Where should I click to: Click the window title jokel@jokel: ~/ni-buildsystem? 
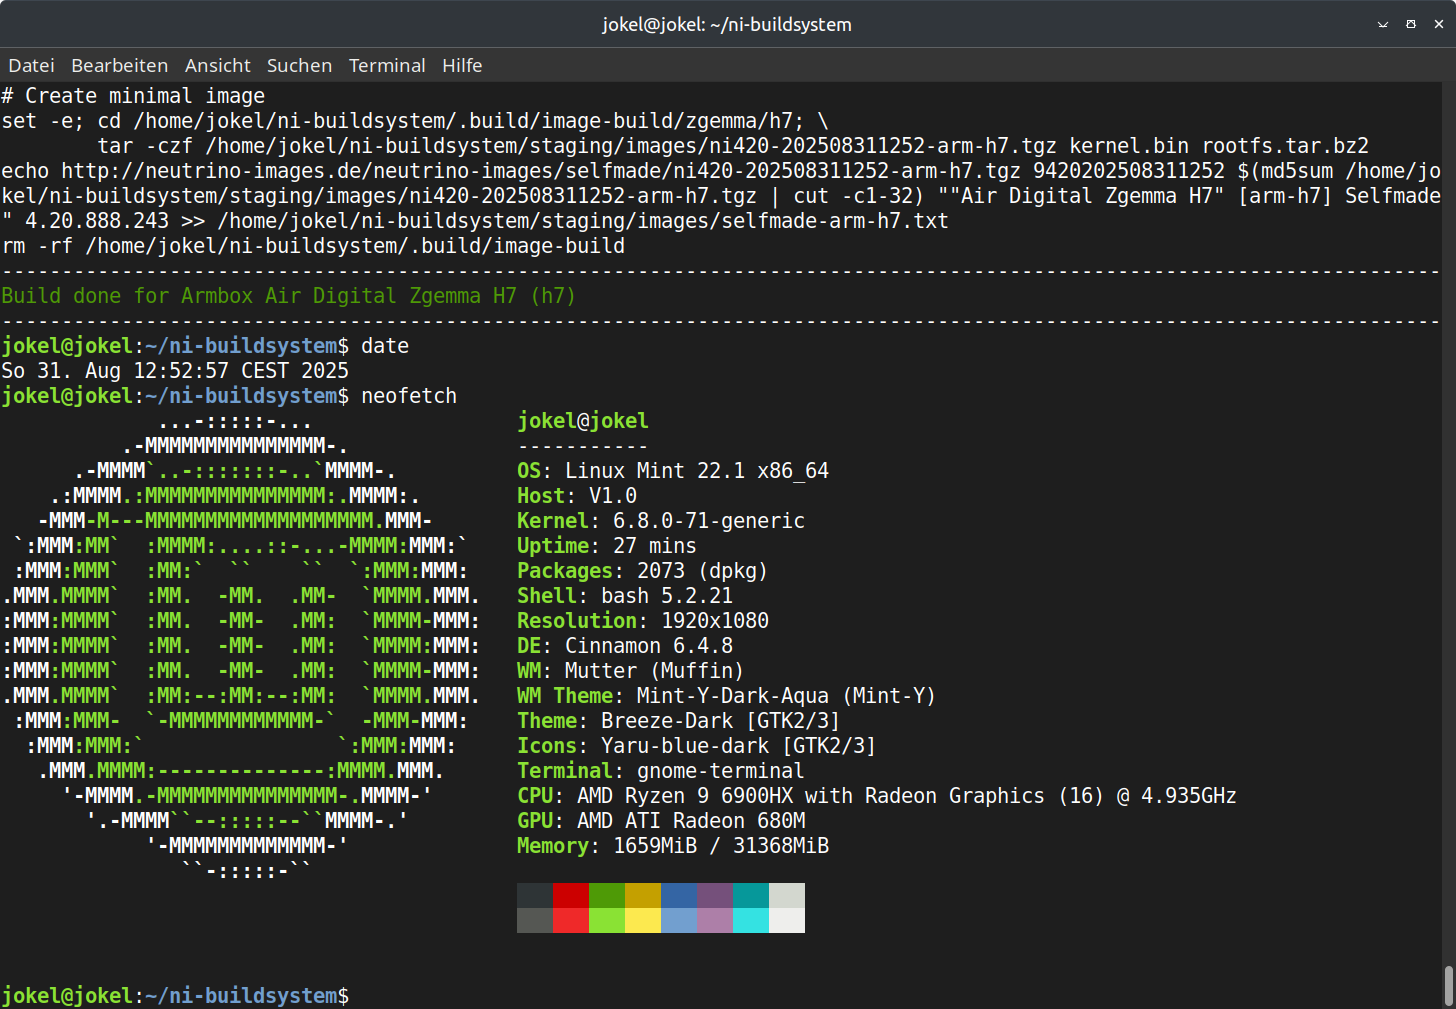(x=727, y=24)
